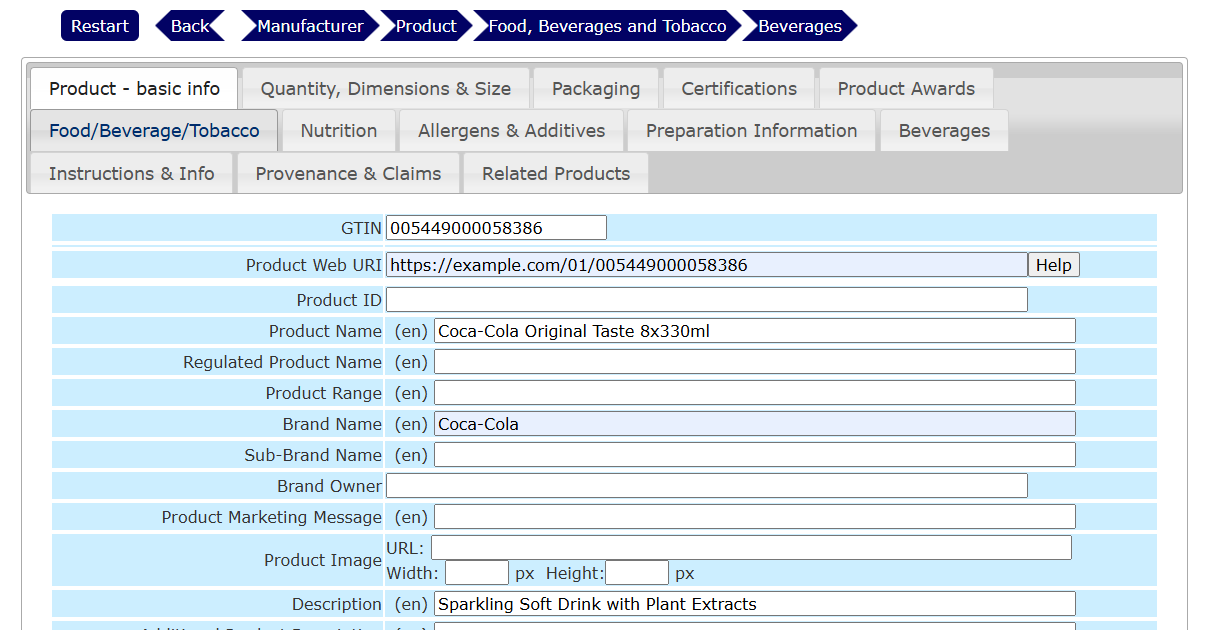
Task: Click the Product Web URI label
Action: coord(314,265)
